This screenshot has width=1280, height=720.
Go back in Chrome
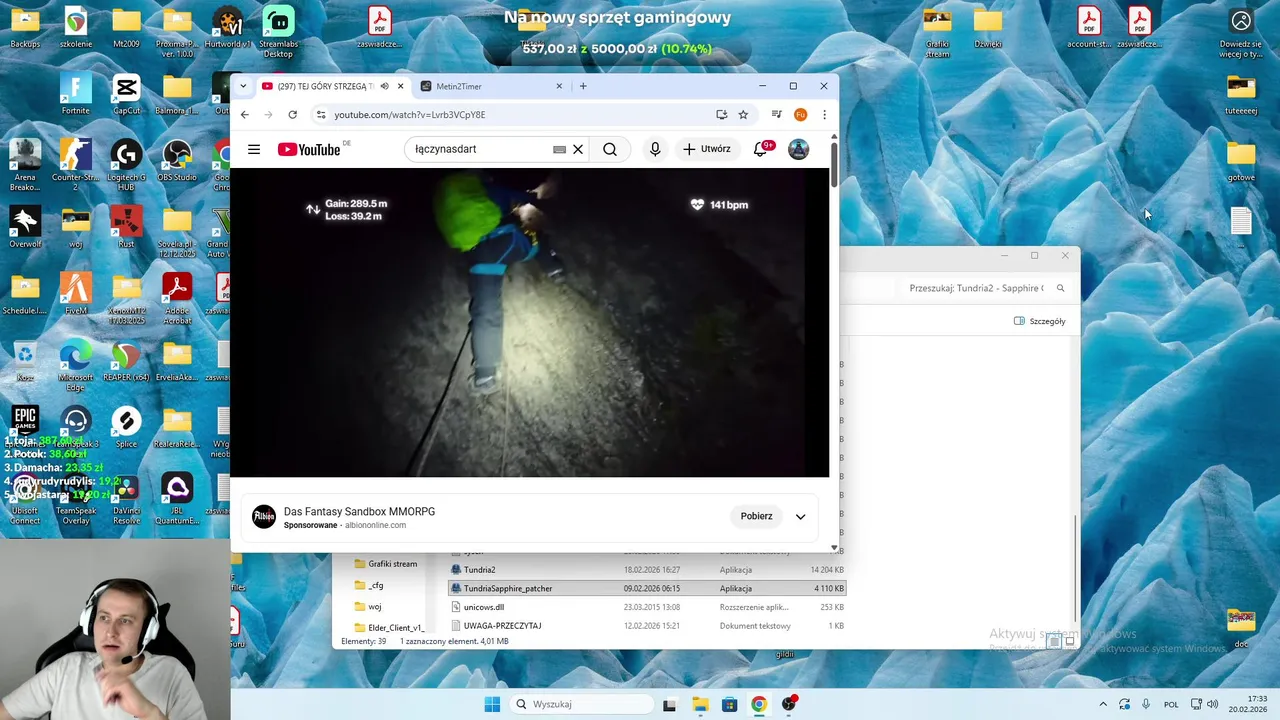coord(244,115)
